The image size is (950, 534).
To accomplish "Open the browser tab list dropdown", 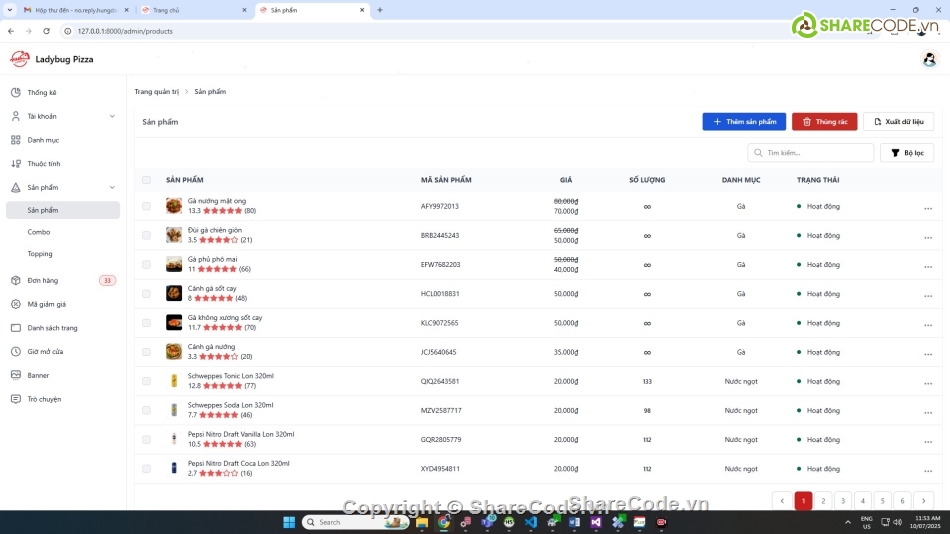I will click(x=10, y=10).
